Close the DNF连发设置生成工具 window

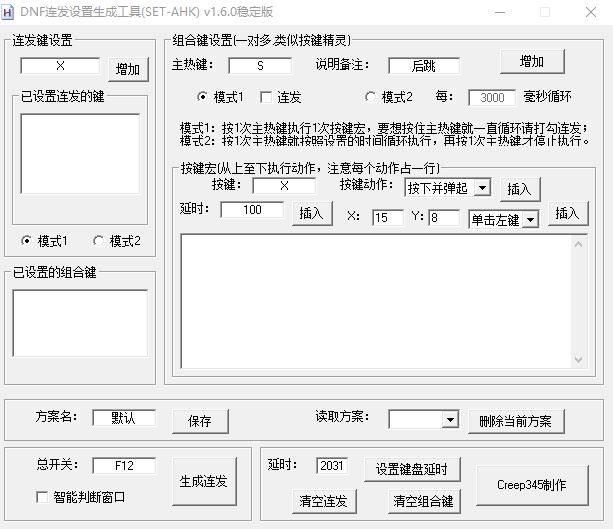click(591, 12)
